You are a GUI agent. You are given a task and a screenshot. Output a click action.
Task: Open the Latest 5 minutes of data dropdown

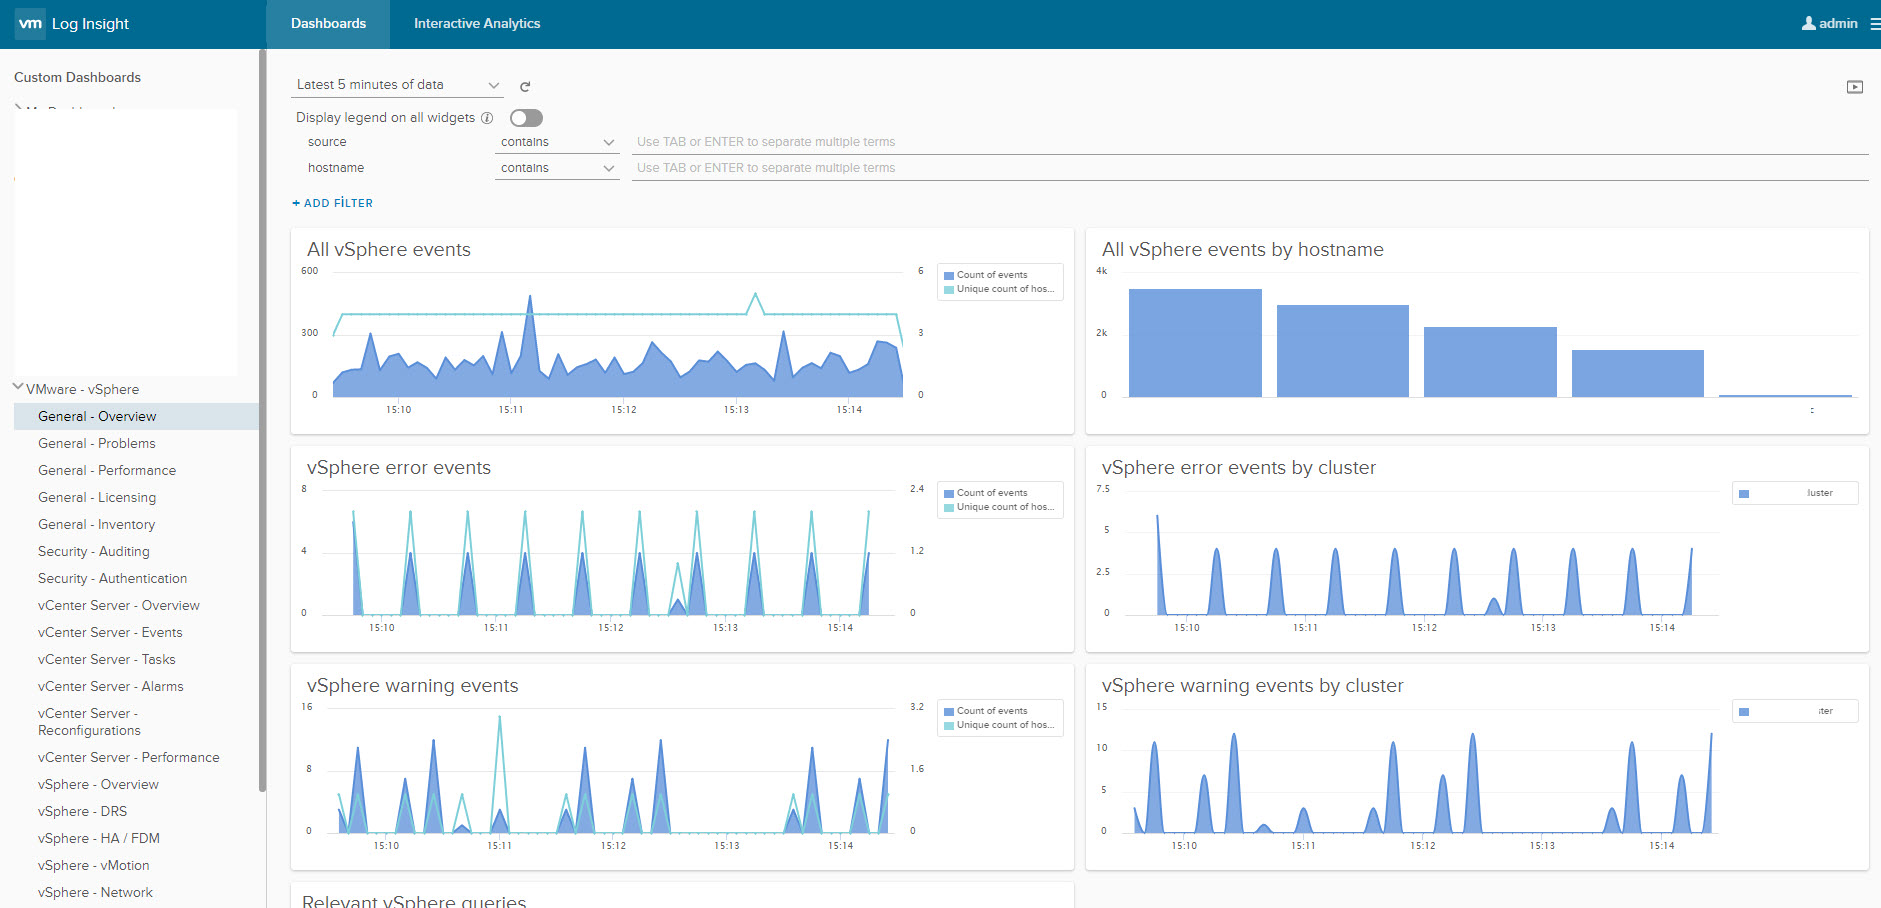(x=397, y=85)
